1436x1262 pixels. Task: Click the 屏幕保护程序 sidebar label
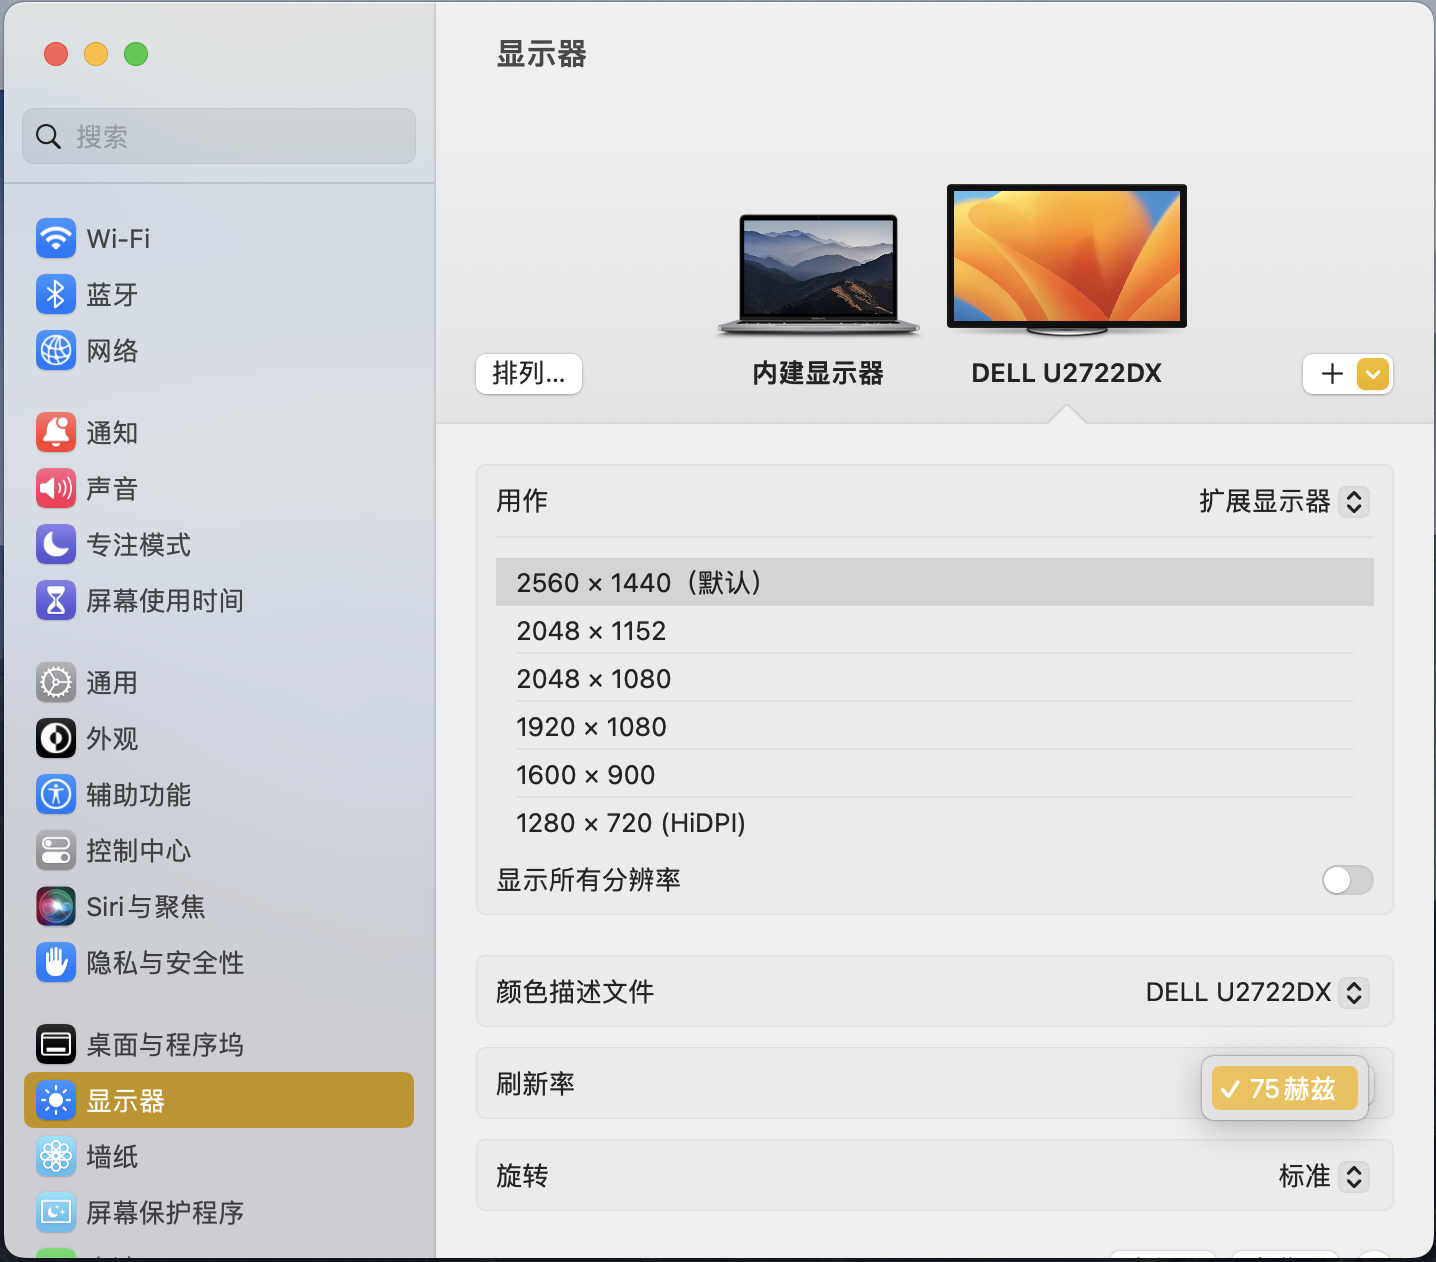click(x=165, y=1213)
